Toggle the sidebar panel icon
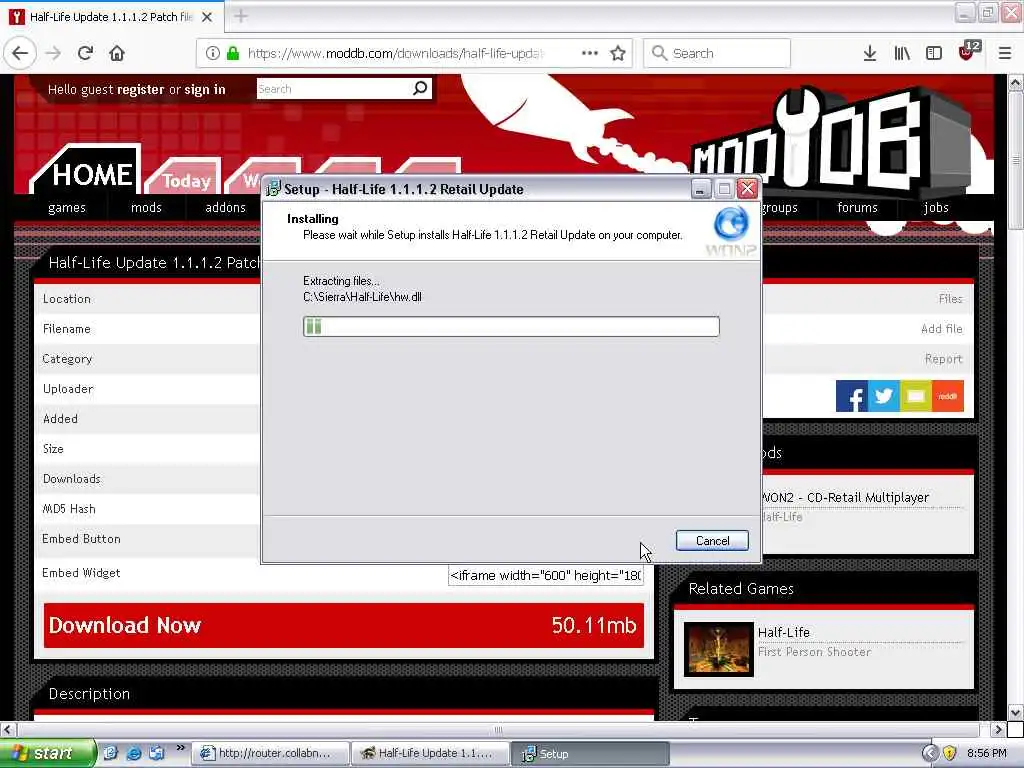 point(934,53)
